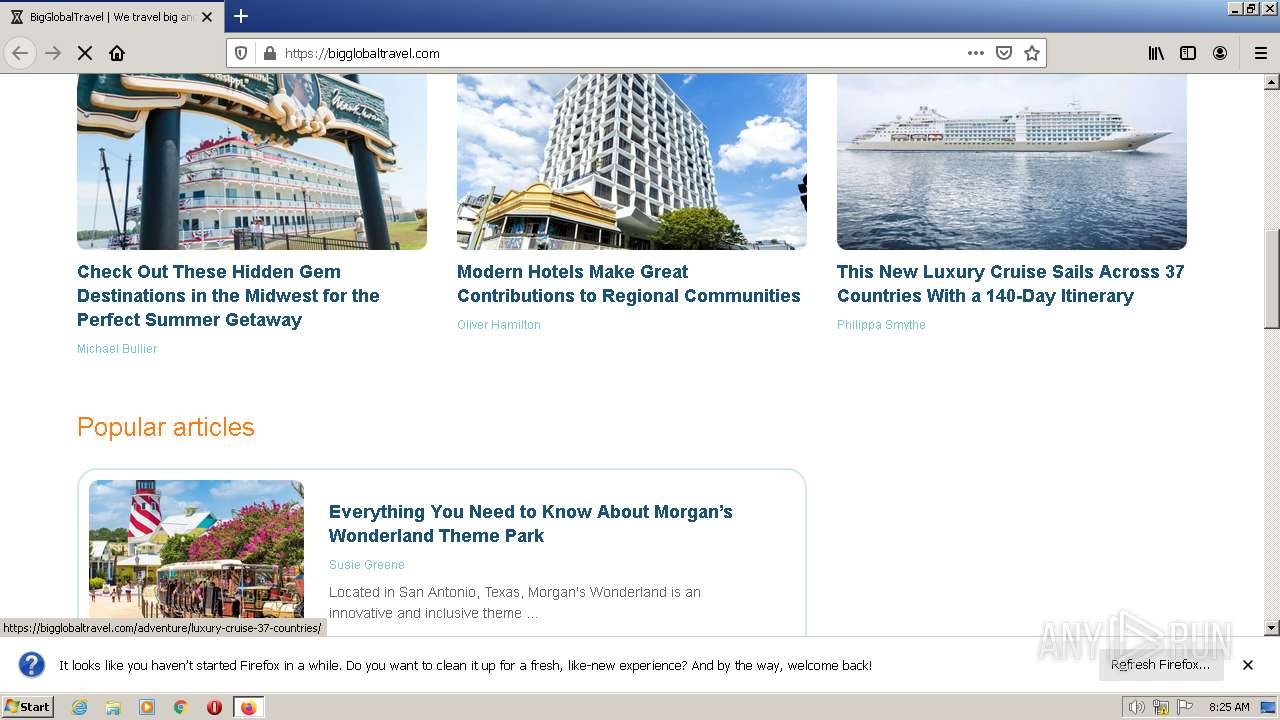This screenshot has height=720, width=1280.
Task: Open the modern hotel building image
Action: click(632, 161)
